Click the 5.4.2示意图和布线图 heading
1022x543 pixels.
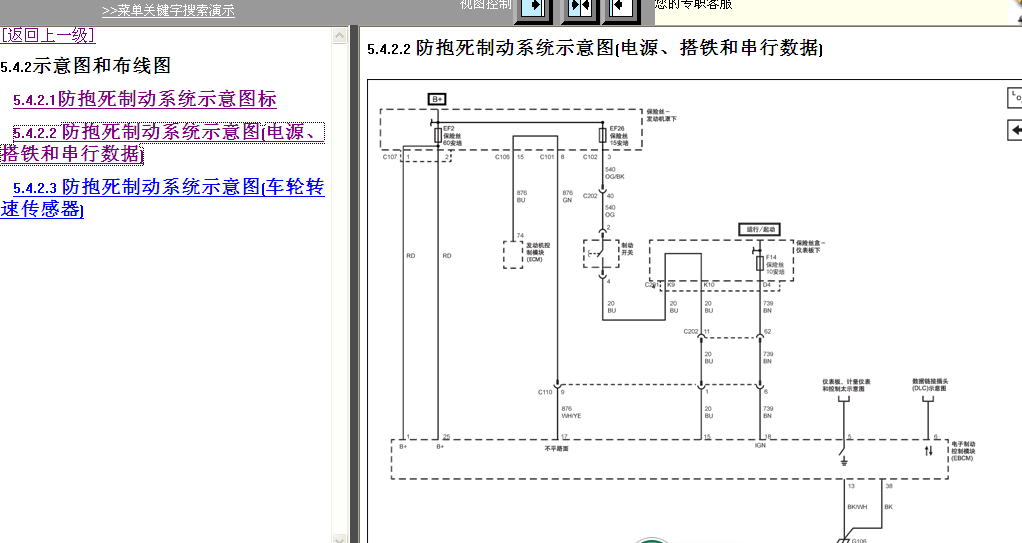click(x=85, y=66)
